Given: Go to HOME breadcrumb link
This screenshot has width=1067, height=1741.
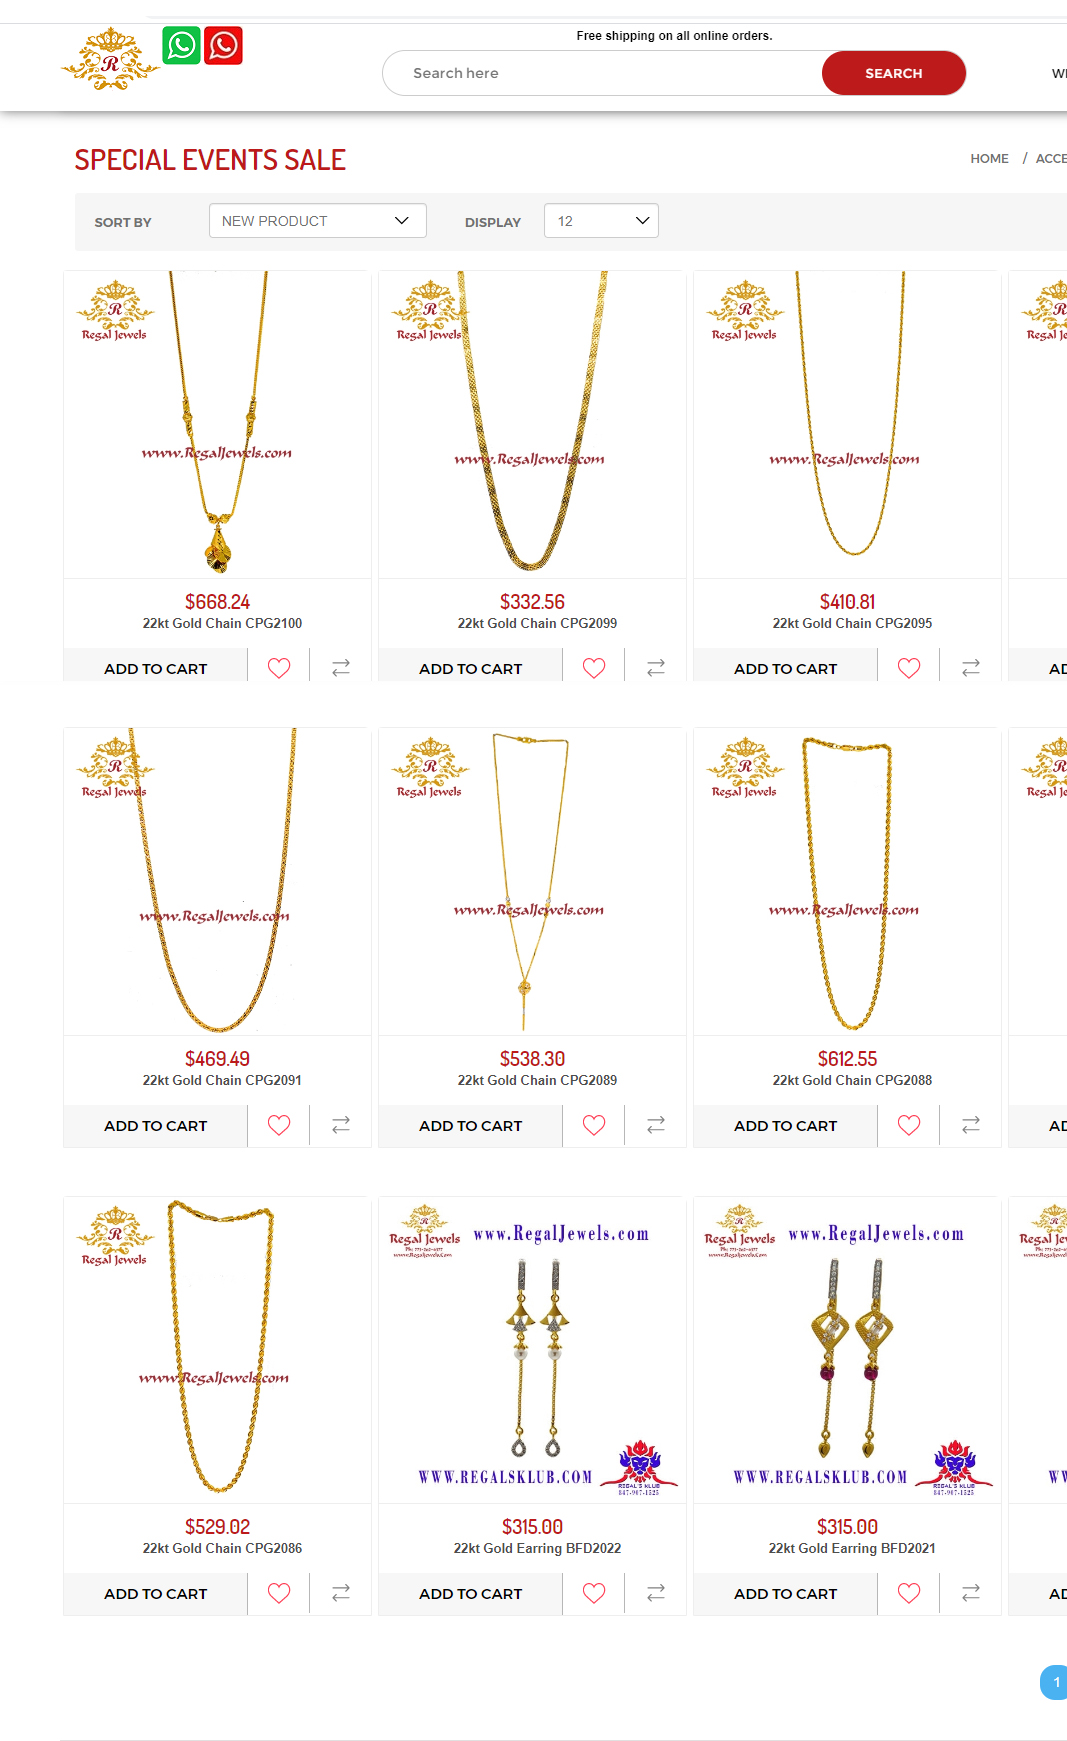Looking at the screenshot, I should 989,159.
